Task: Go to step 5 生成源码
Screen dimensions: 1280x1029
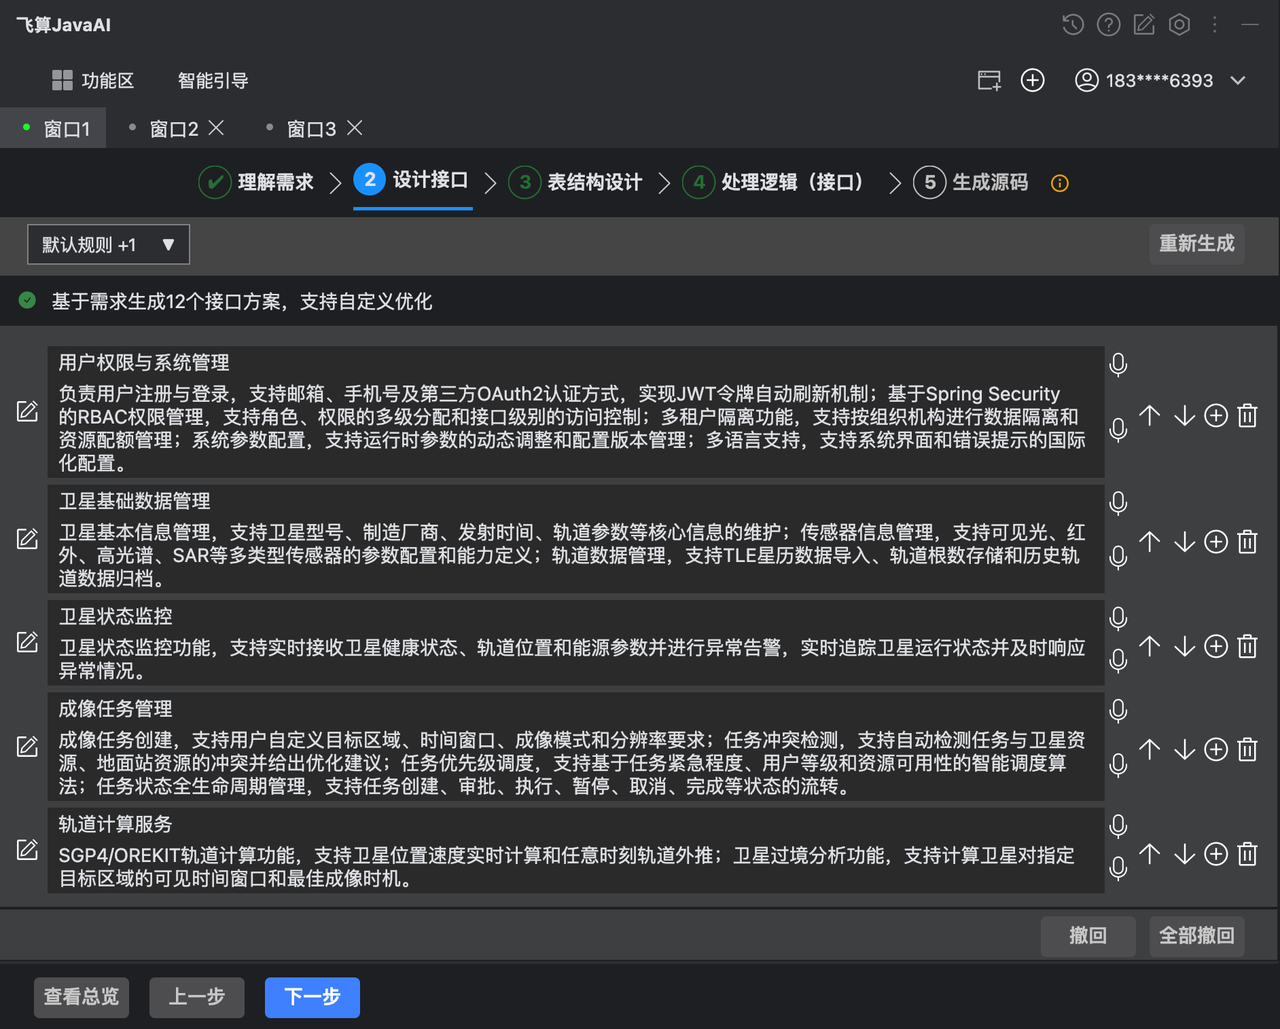Action: tap(971, 182)
